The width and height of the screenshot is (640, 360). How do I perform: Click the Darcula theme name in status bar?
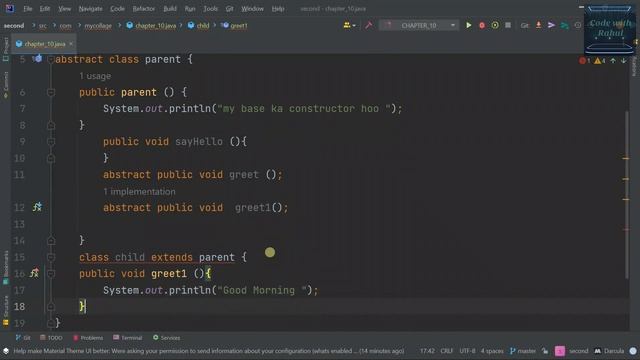(613, 351)
